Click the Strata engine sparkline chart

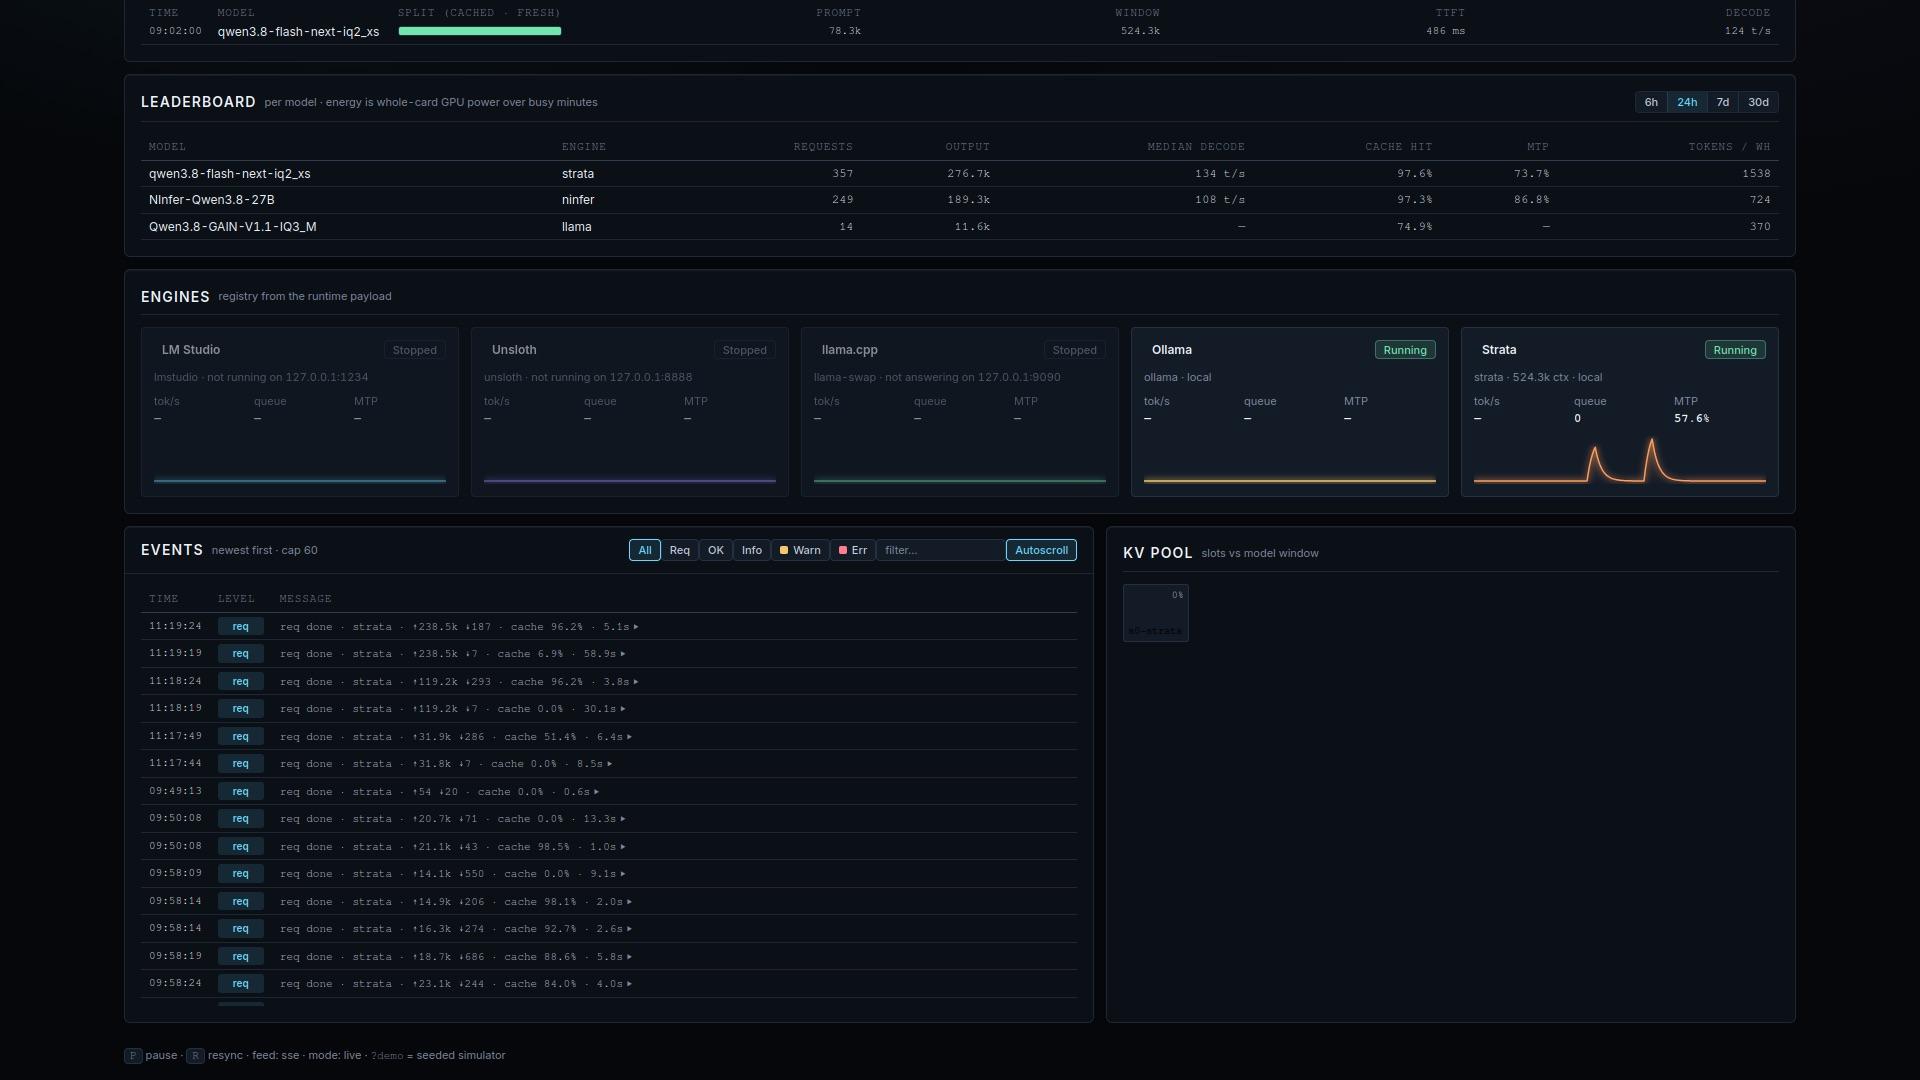pyautogui.click(x=1620, y=460)
